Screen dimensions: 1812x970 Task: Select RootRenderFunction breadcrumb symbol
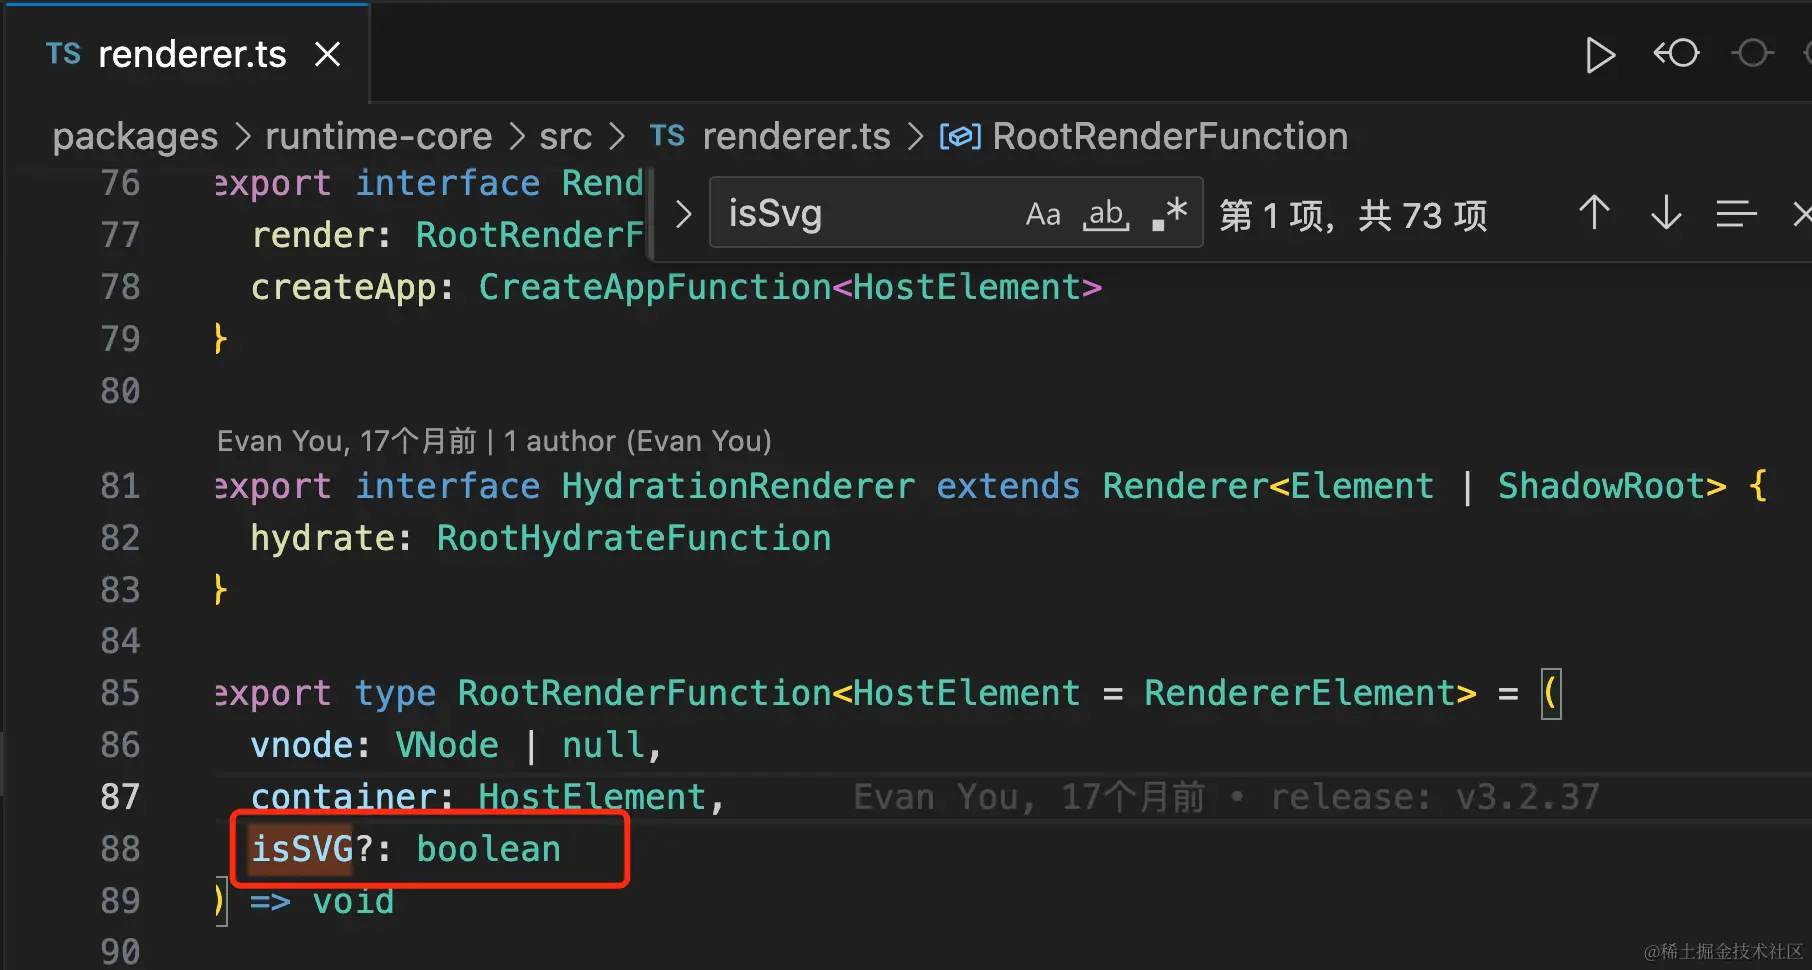[1170, 136]
